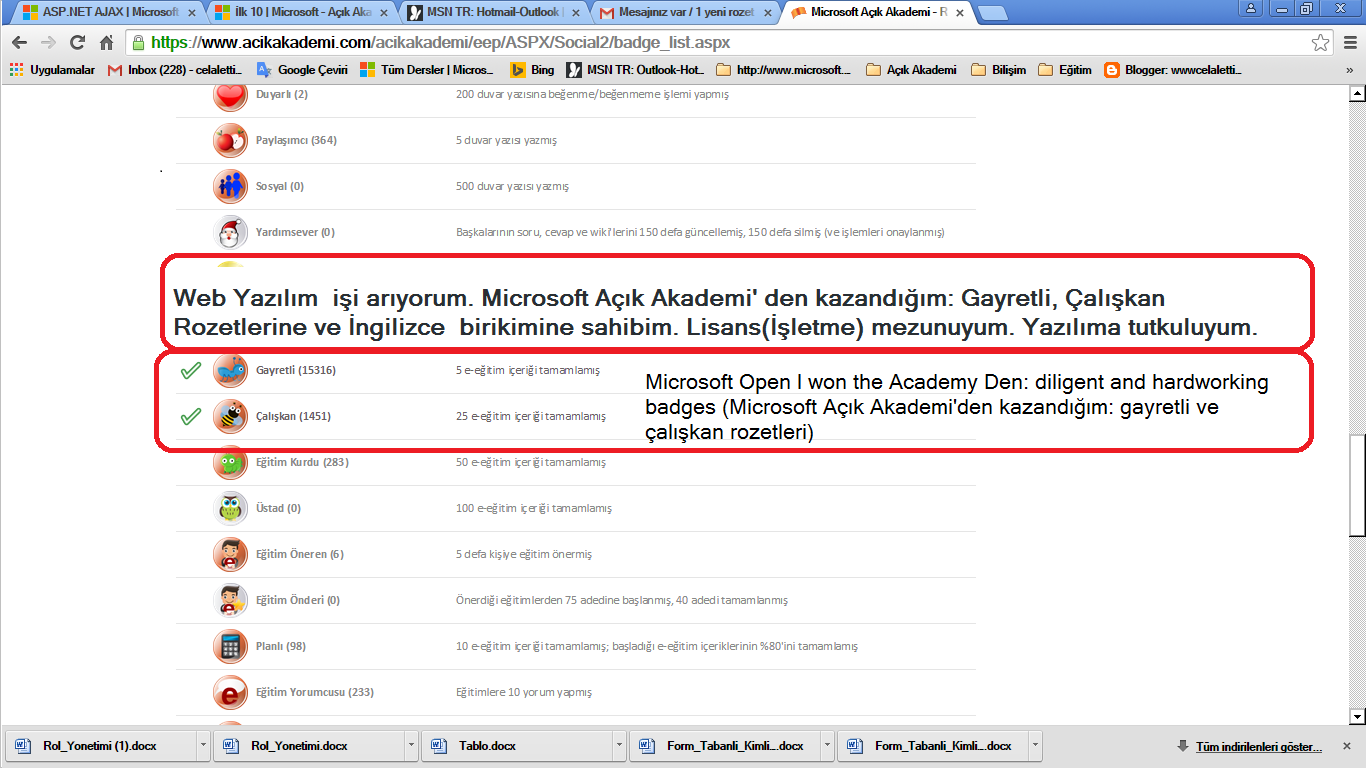This screenshot has width=1366, height=768.
Task: Click the Duyarlı heart badge icon
Action: 230,96
